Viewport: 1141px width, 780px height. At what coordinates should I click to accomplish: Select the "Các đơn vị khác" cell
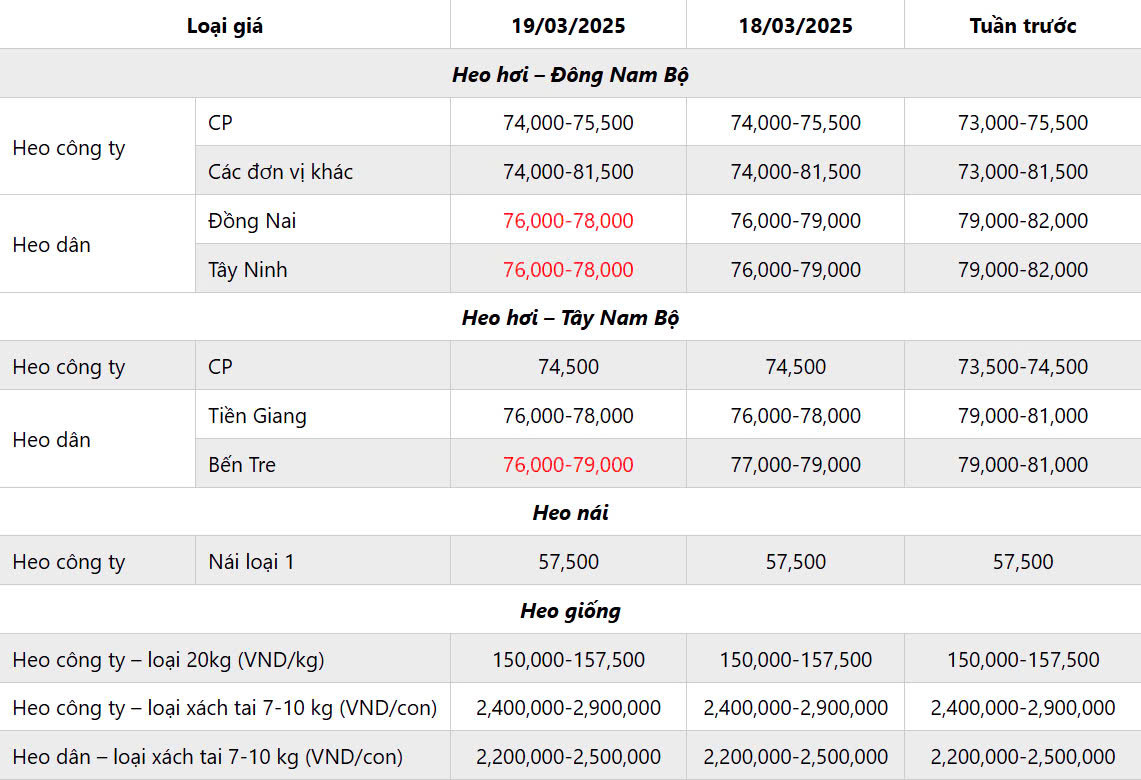[x=280, y=172]
